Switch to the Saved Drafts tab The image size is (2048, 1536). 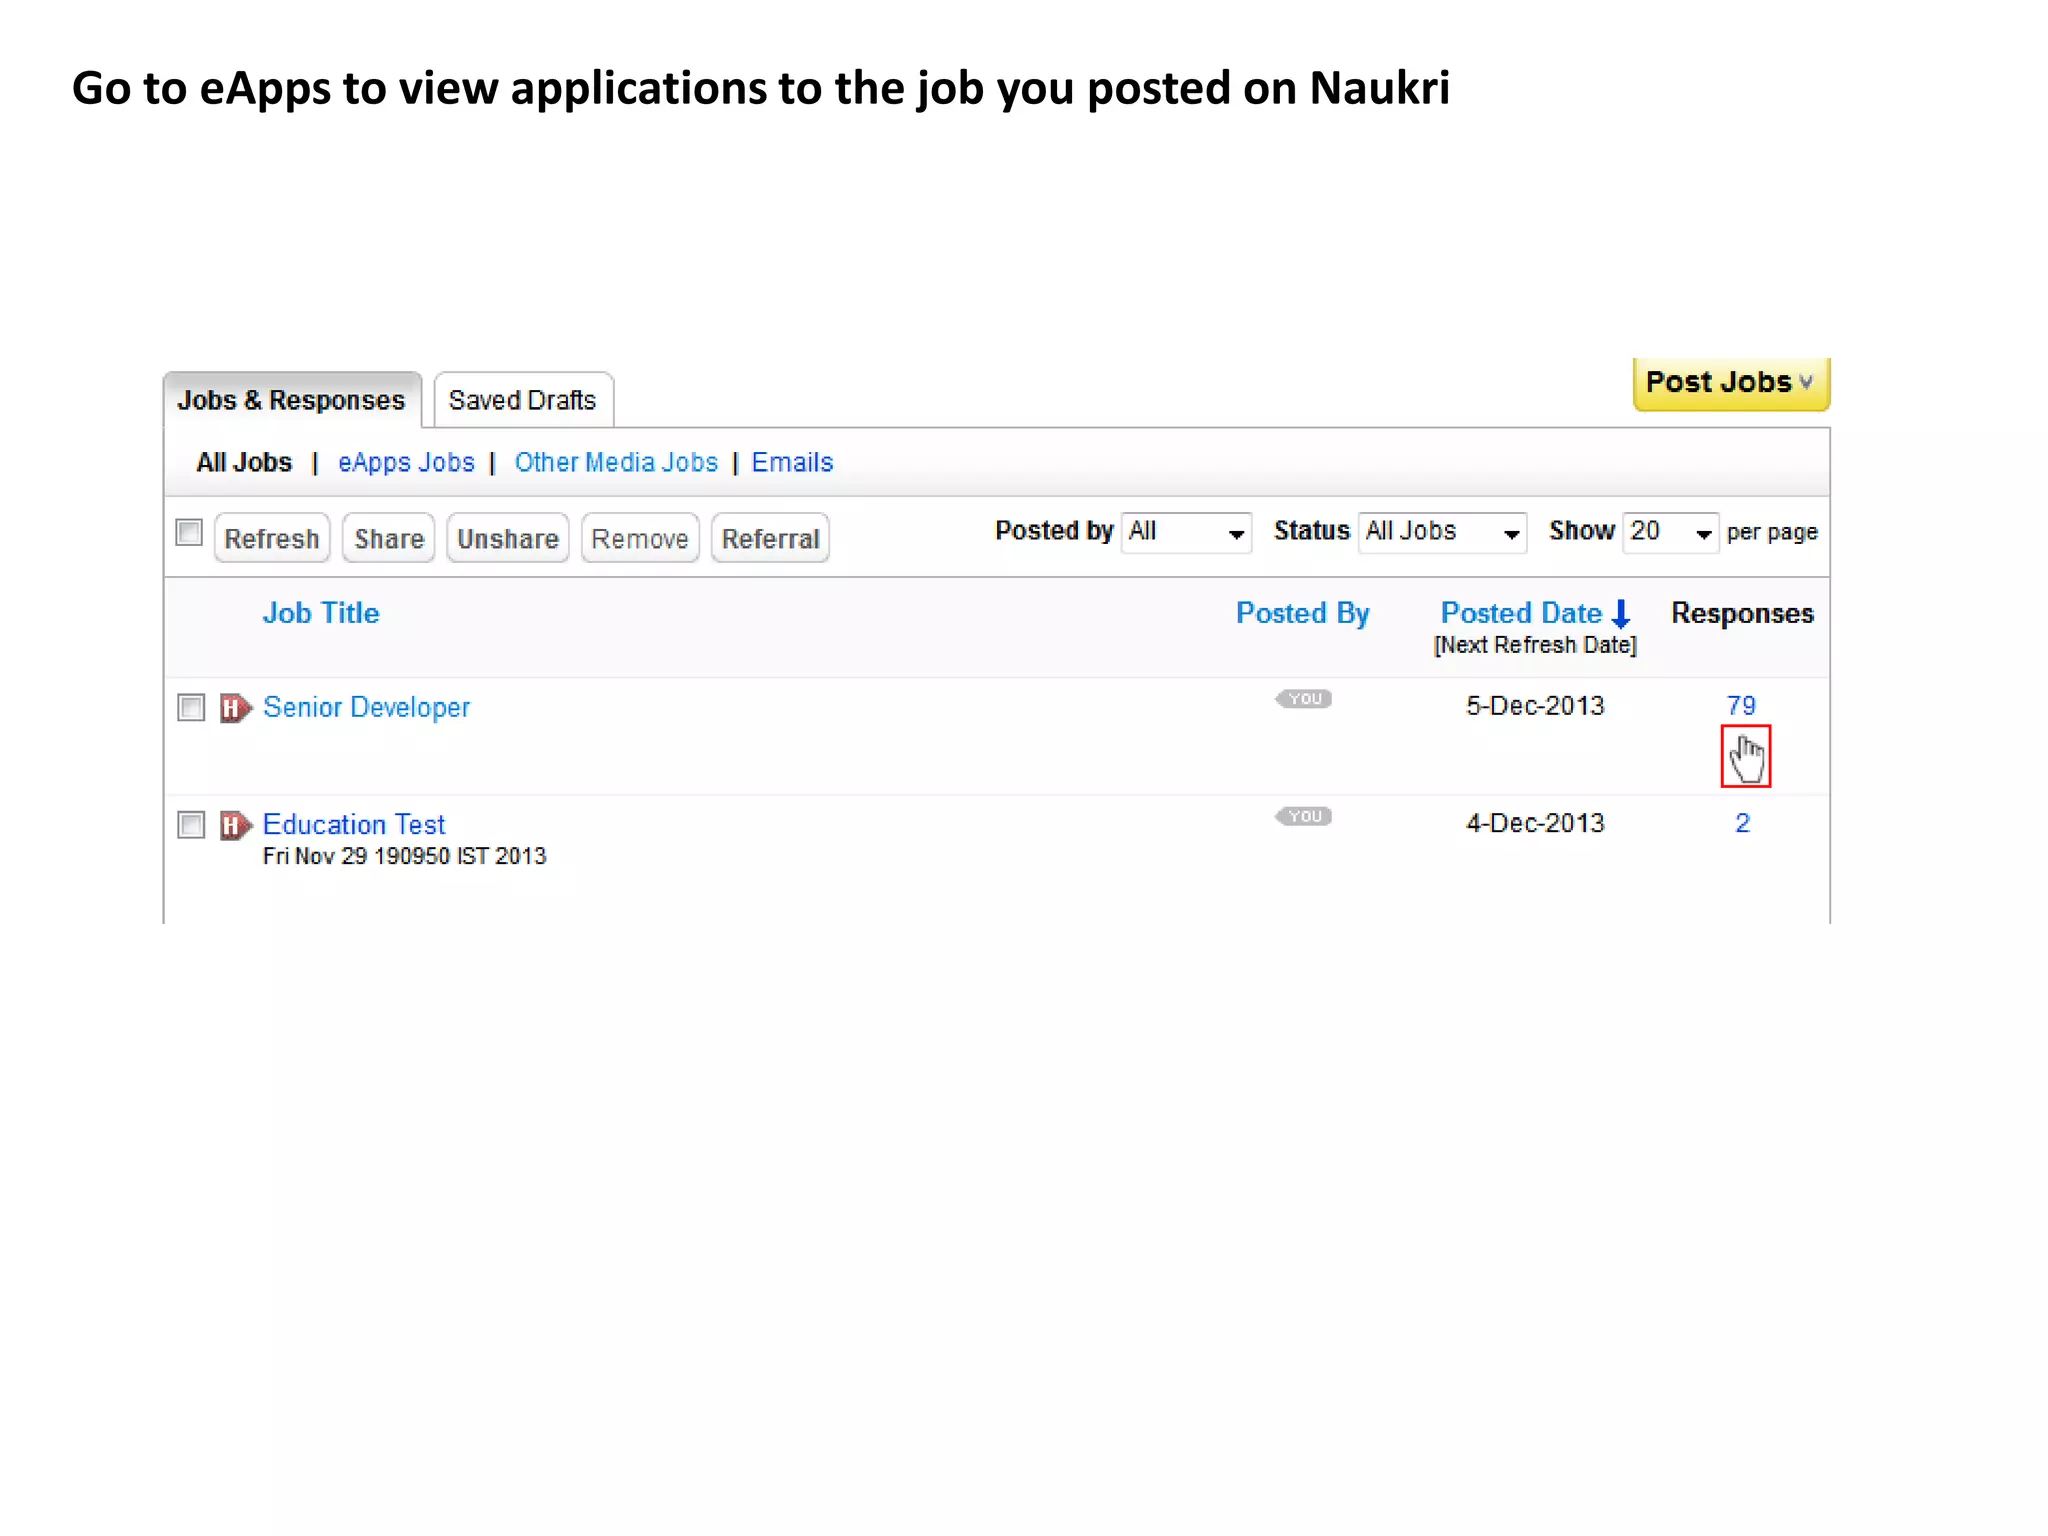(522, 400)
